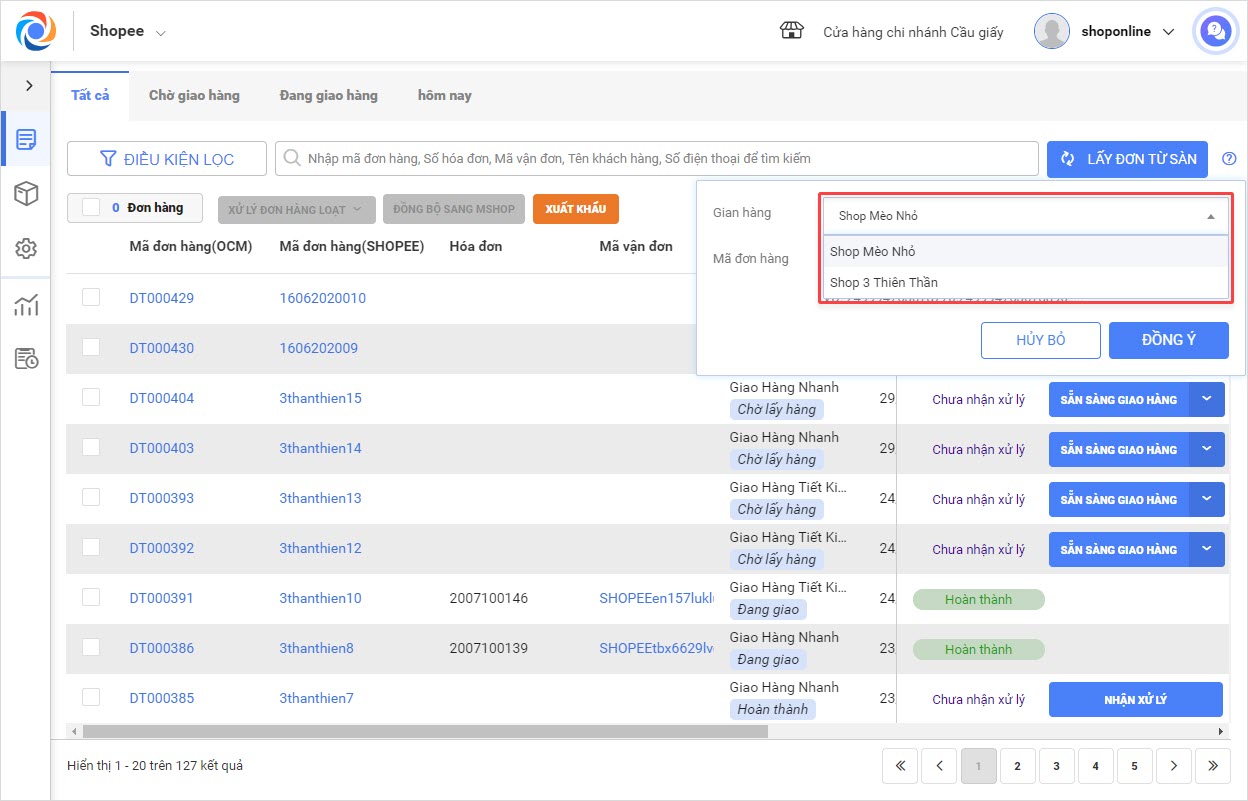Screen dimensions: 1248x801
Task: Open the orders list icon in sidebar
Action: click(x=26, y=139)
